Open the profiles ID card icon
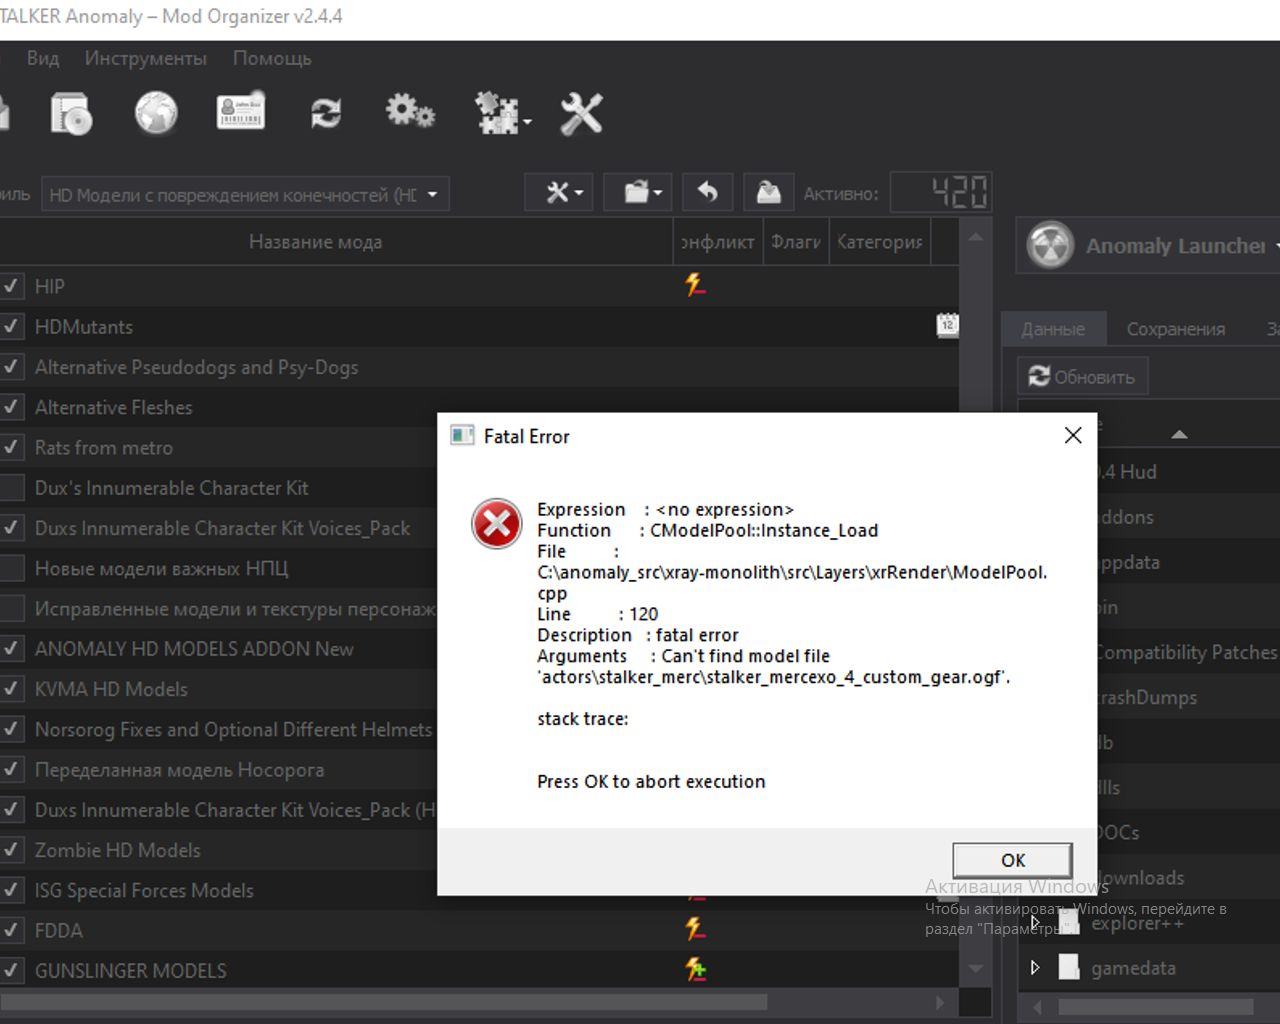The image size is (1280, 1024). tap(241, 113)
